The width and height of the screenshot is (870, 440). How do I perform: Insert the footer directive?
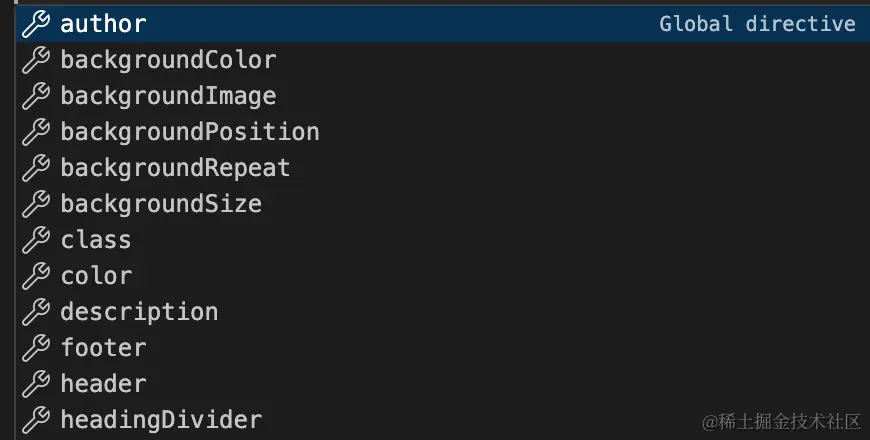click(103, 348)
